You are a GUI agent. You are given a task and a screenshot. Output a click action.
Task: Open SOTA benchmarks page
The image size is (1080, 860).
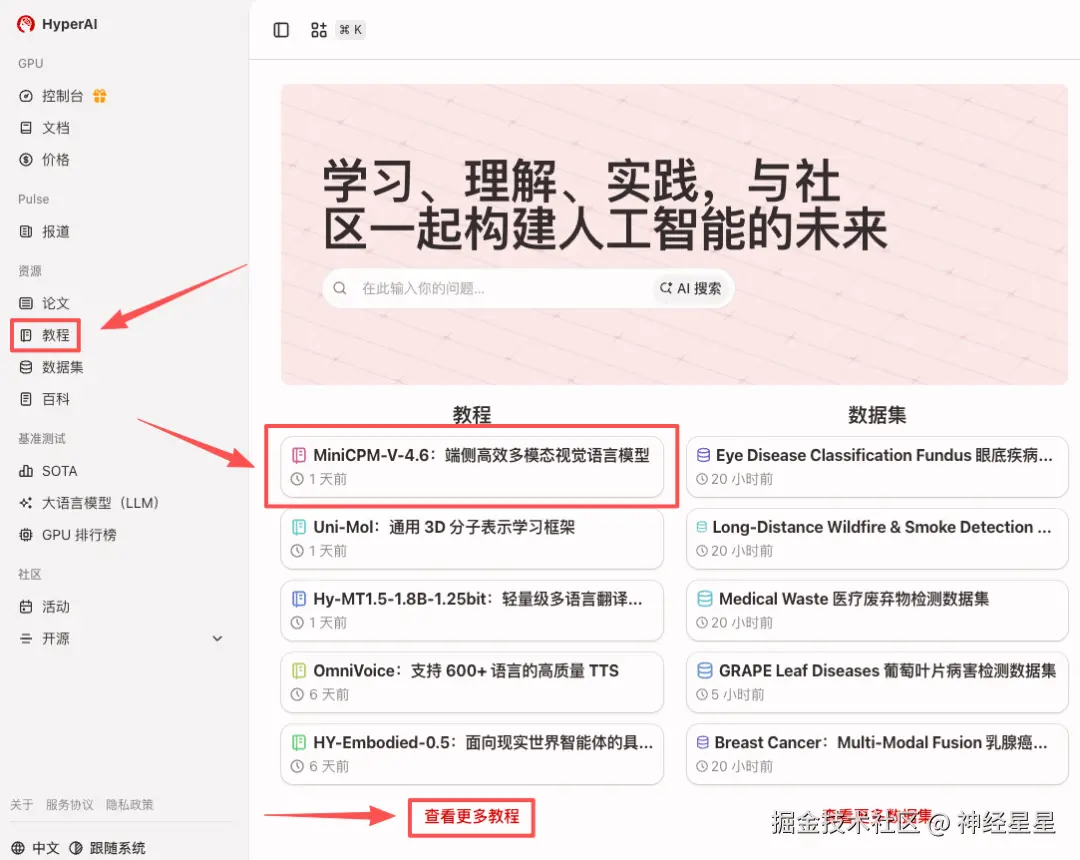tap(59, 471)
